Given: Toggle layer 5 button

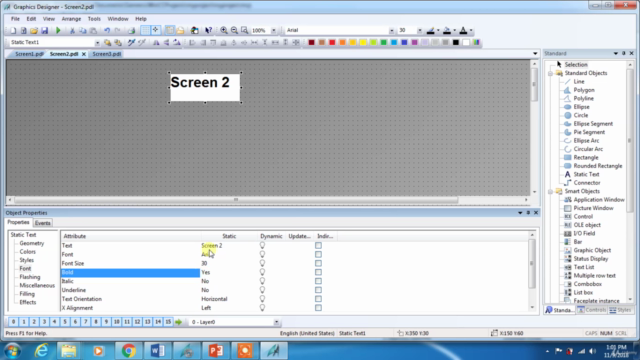Looking at the screenshot, I should (x=65, y=322).
